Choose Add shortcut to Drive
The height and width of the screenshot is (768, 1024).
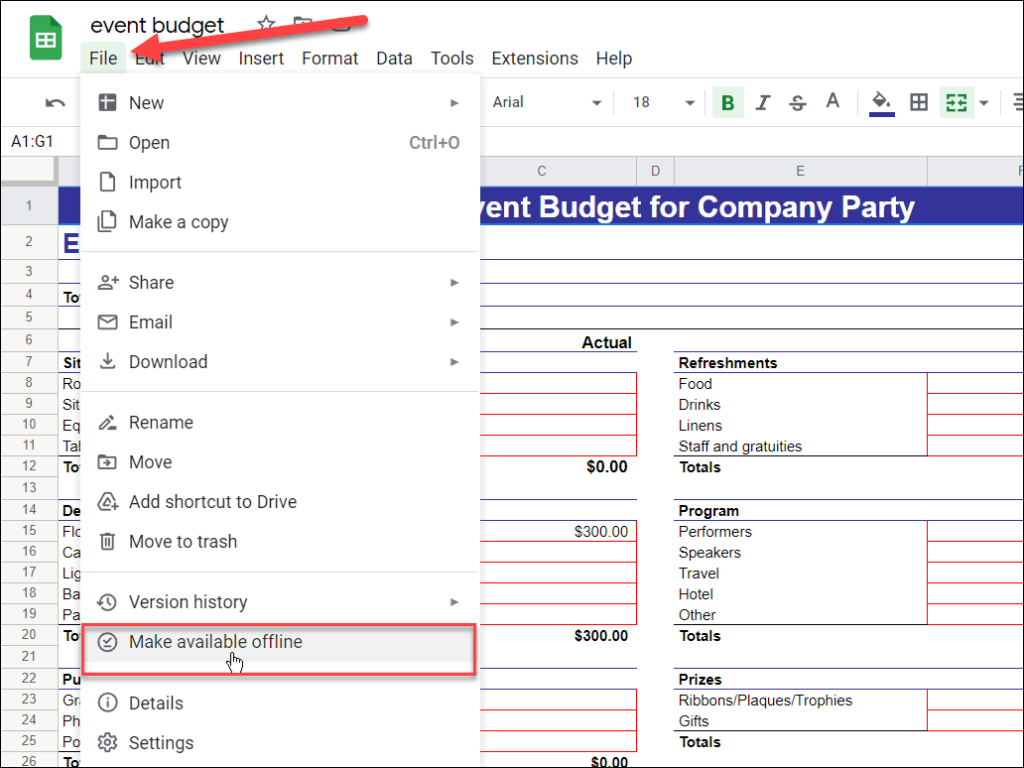[280, 502]
